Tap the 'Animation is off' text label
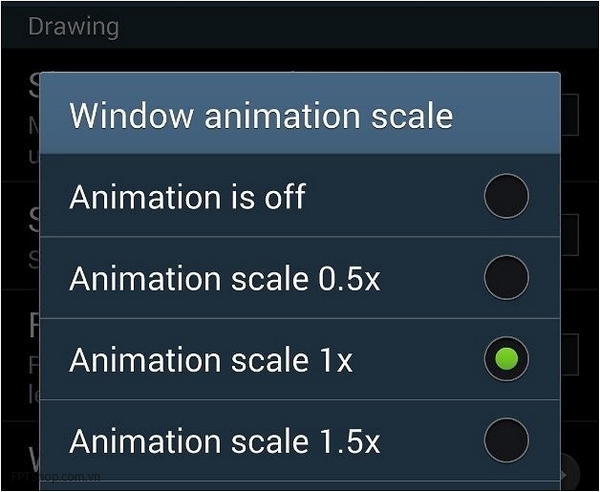The height and width of the screenshot is (492, 600). 187,197
